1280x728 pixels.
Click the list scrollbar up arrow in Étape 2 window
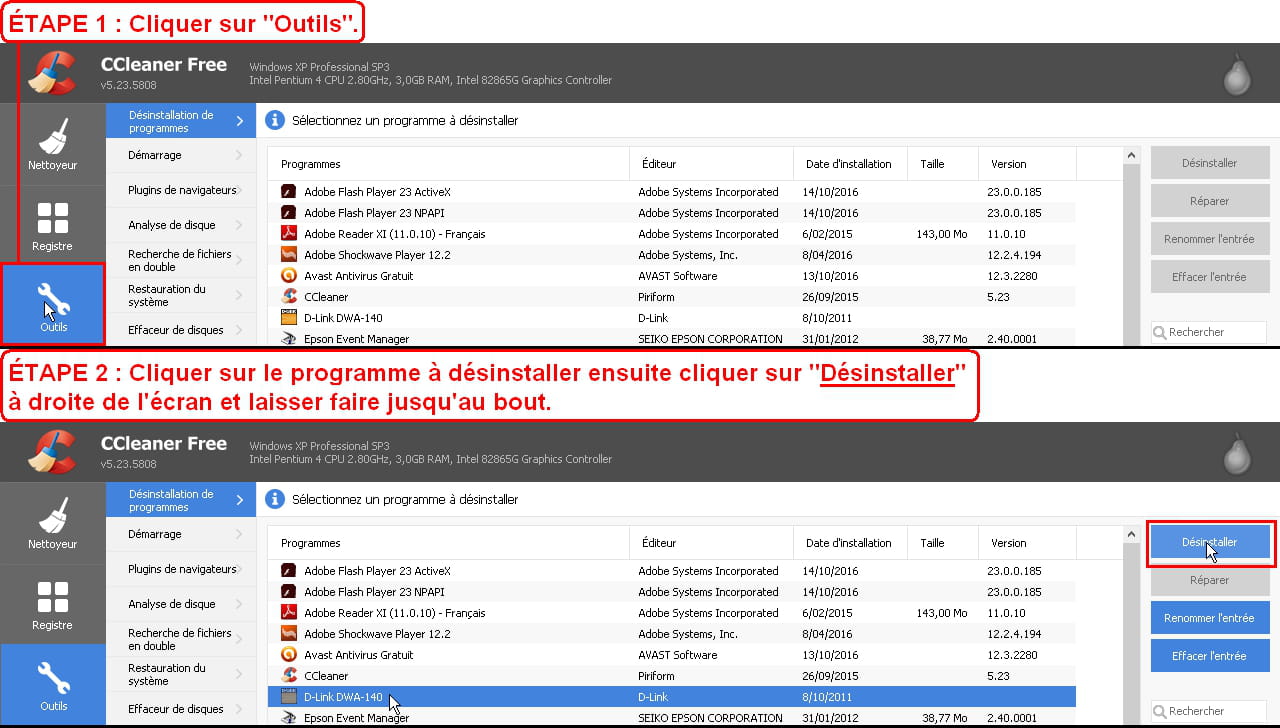pyautogui.click(x=1132, y=535)
